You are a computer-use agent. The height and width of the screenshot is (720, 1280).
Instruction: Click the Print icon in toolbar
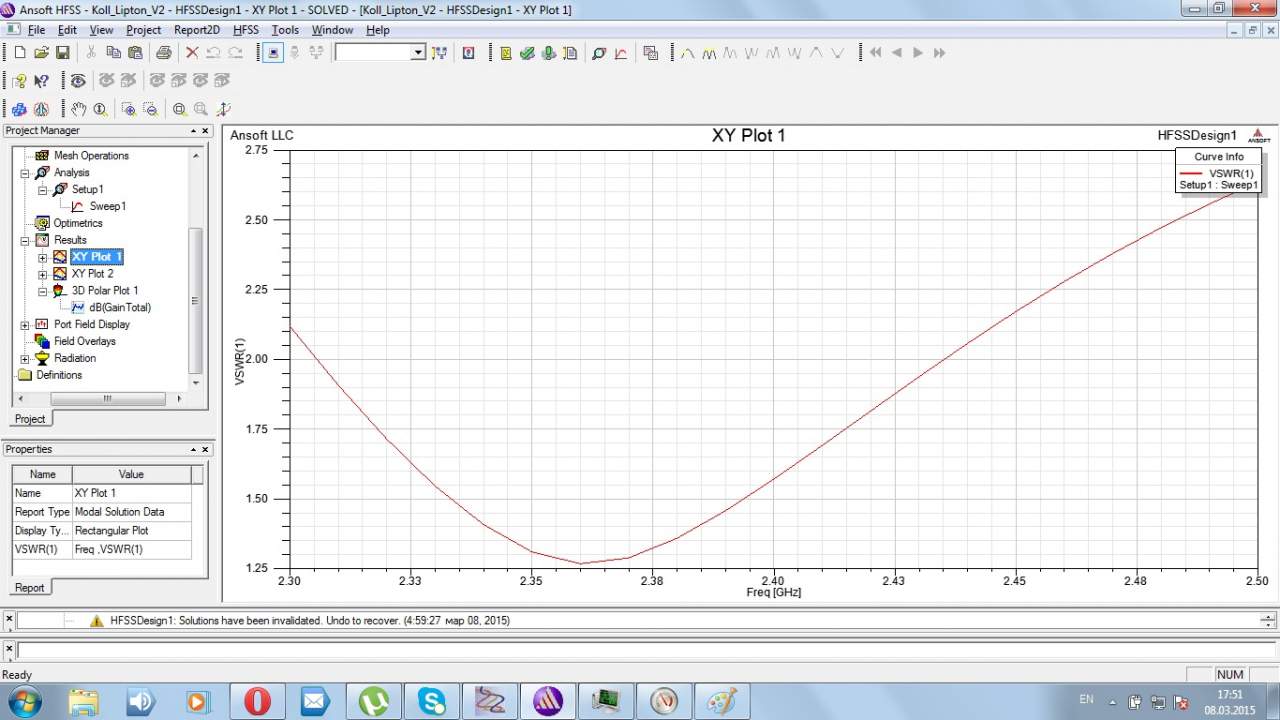163,53
